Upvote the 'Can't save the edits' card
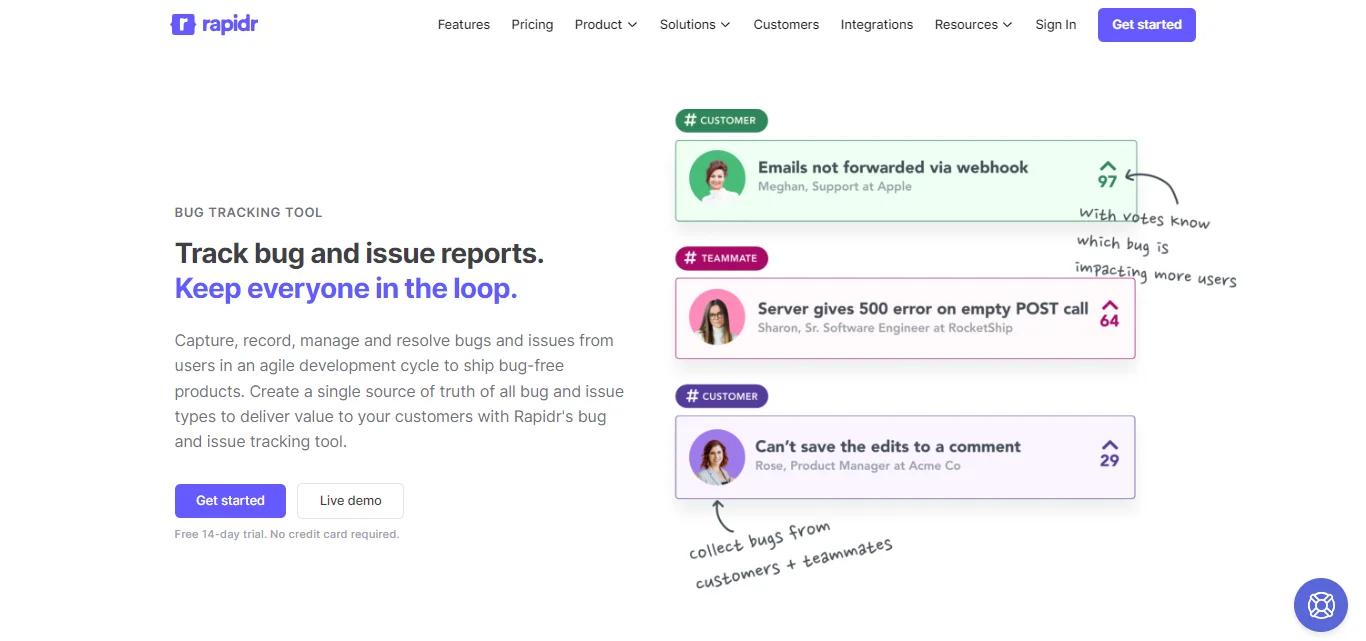This screenshot has width=1366, height=641. pos(1109,445)
